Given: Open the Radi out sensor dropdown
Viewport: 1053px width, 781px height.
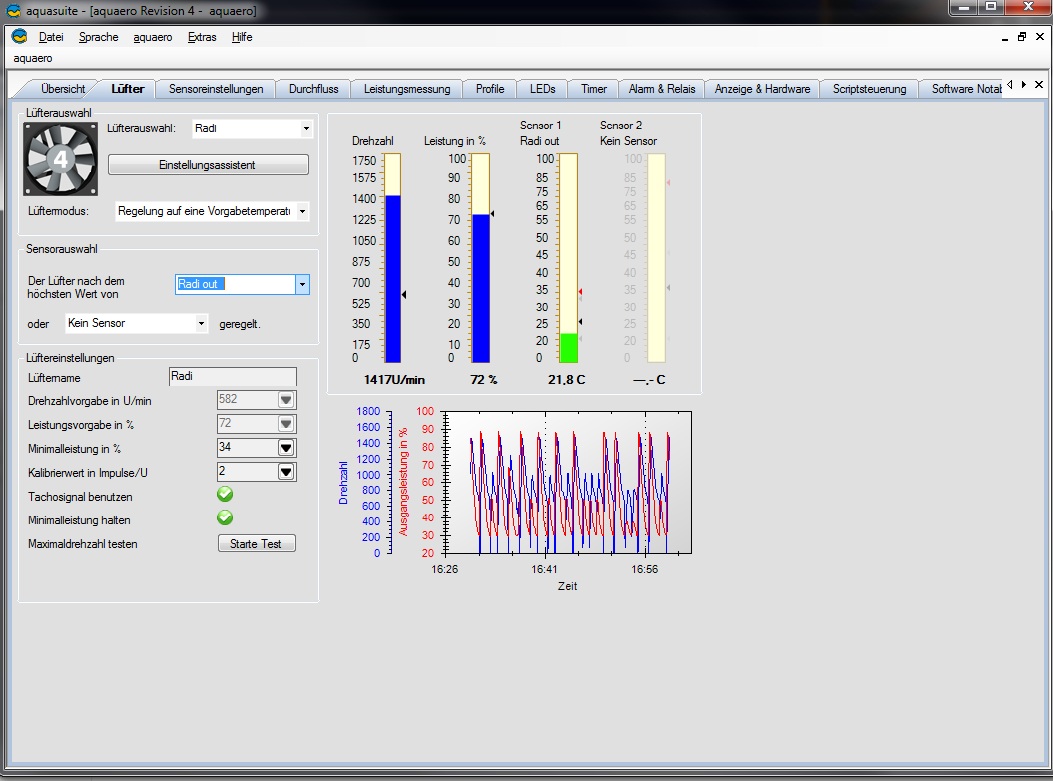Looking at the screenshot, I should pyautogui.click(x=302, y=285).
